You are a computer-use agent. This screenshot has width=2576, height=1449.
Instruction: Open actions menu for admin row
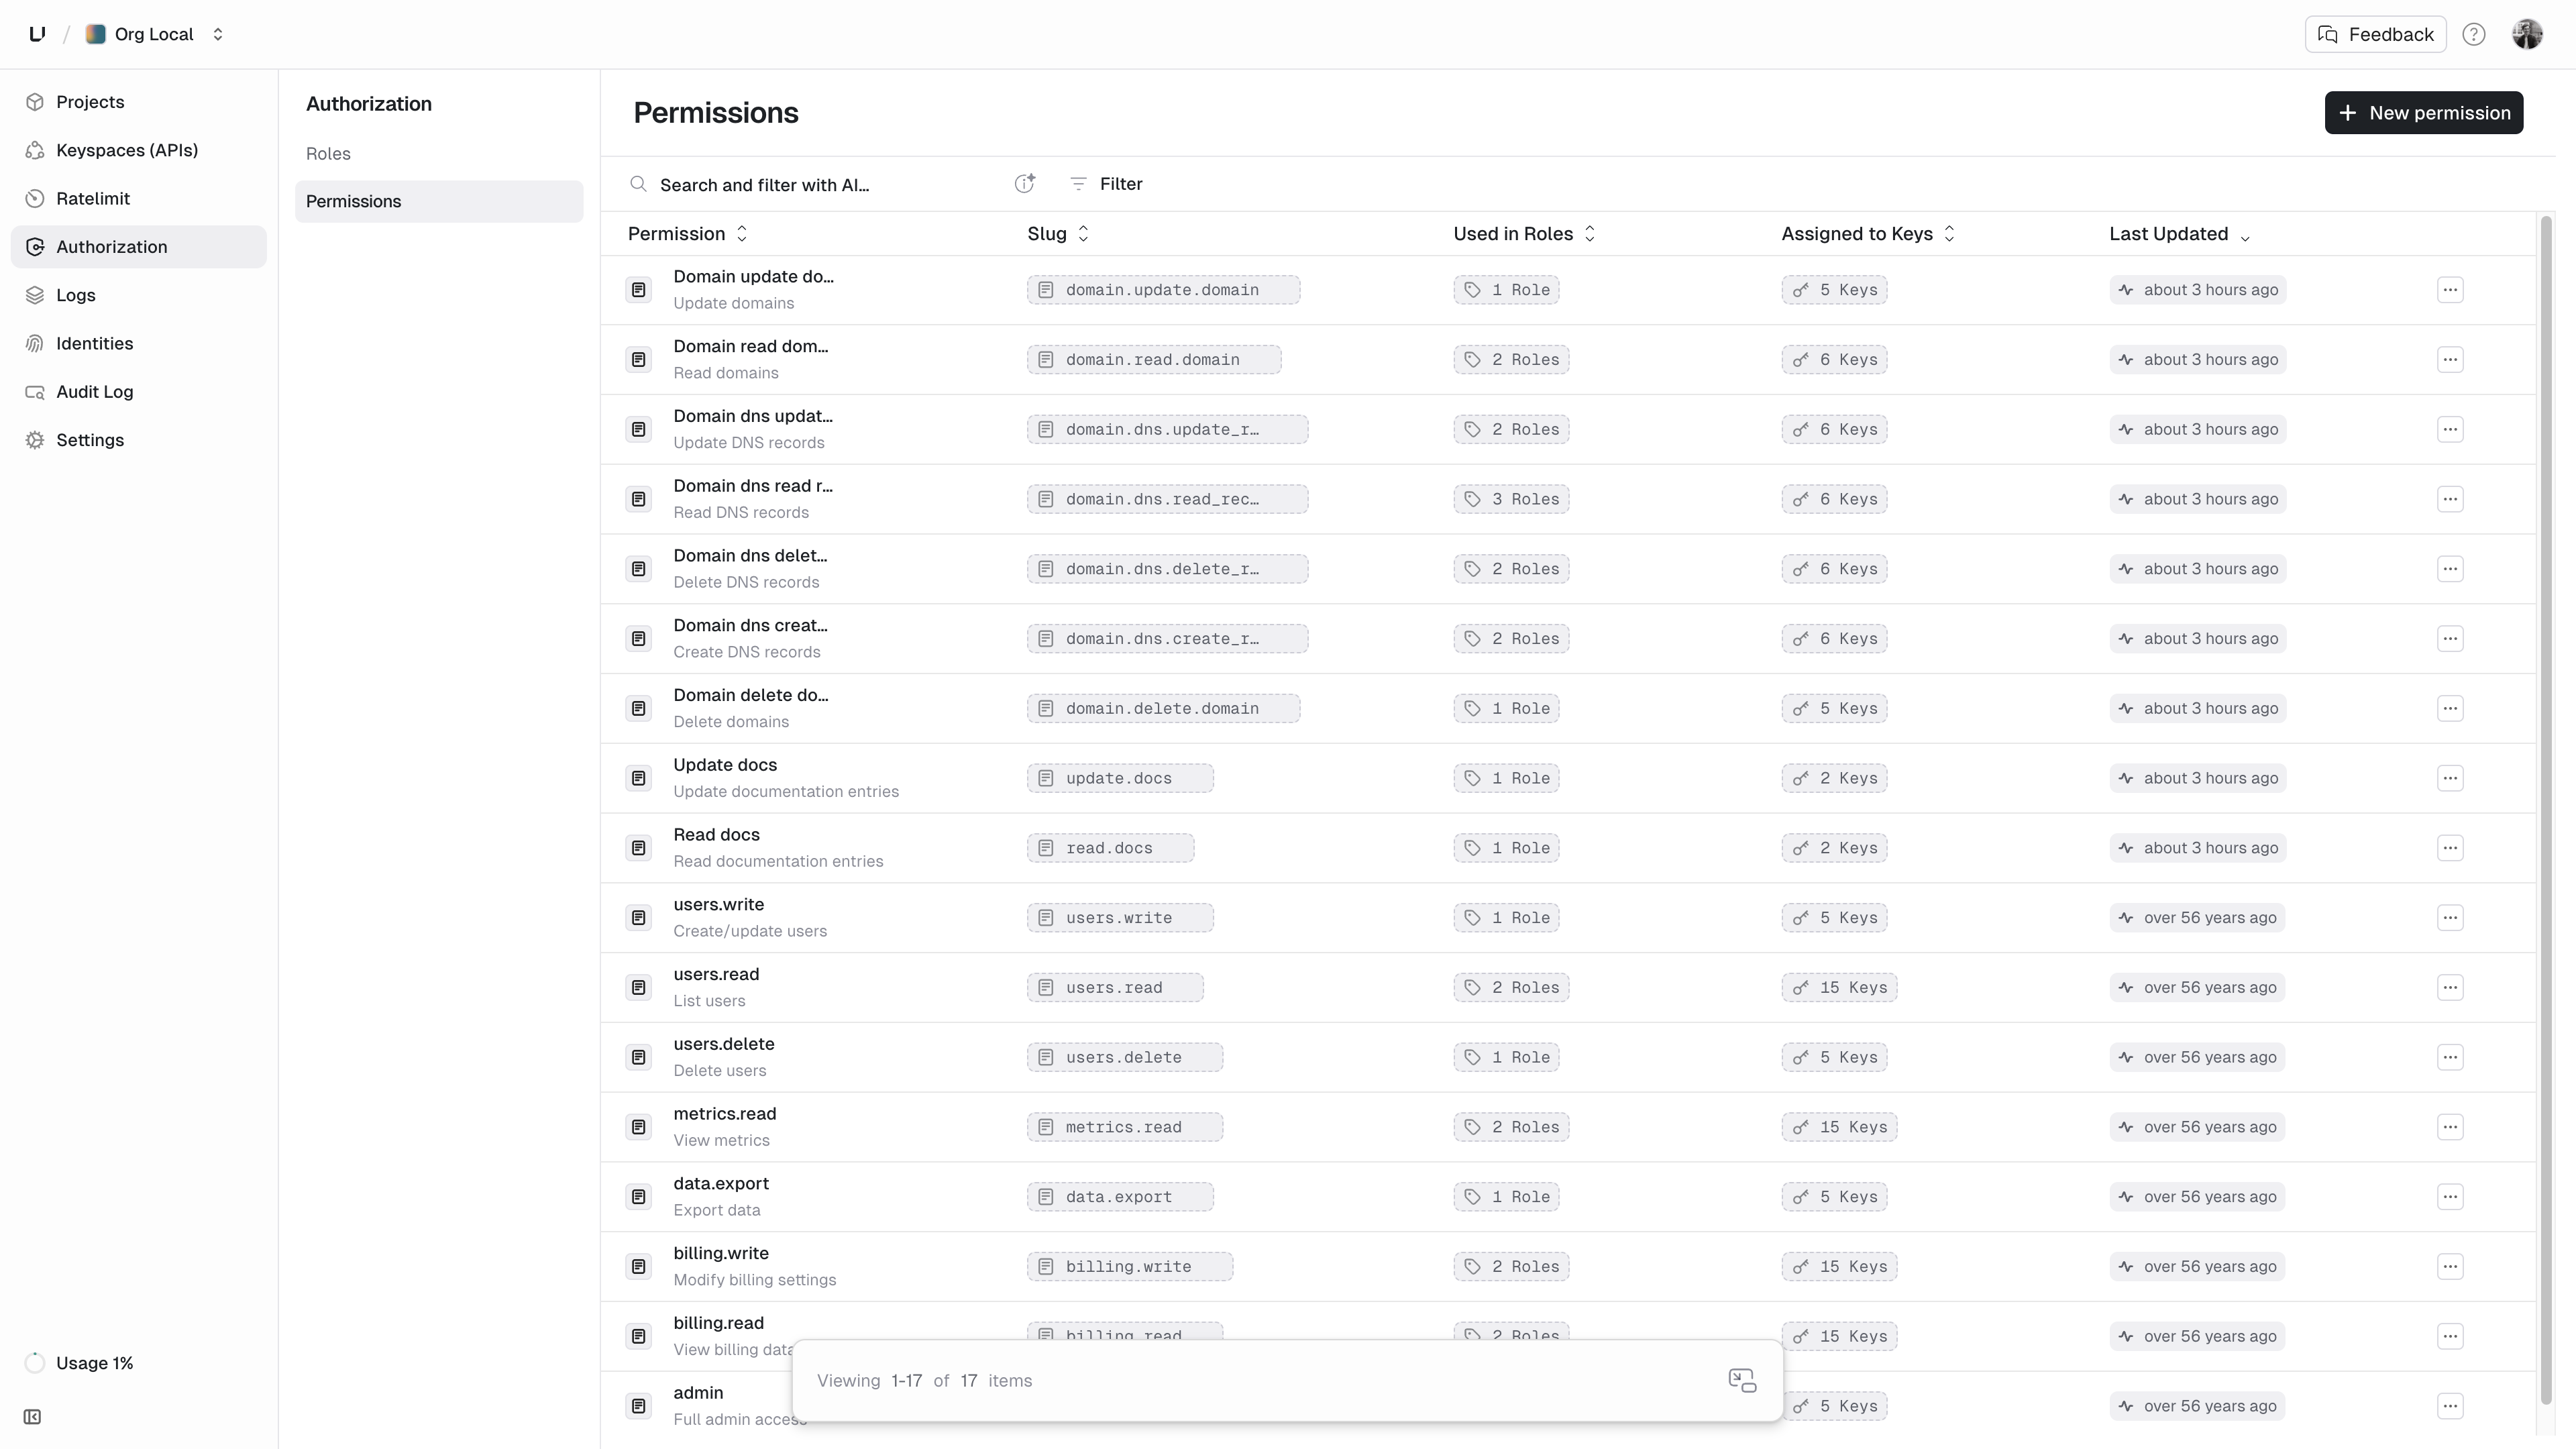click(x=2450, y=1406)
